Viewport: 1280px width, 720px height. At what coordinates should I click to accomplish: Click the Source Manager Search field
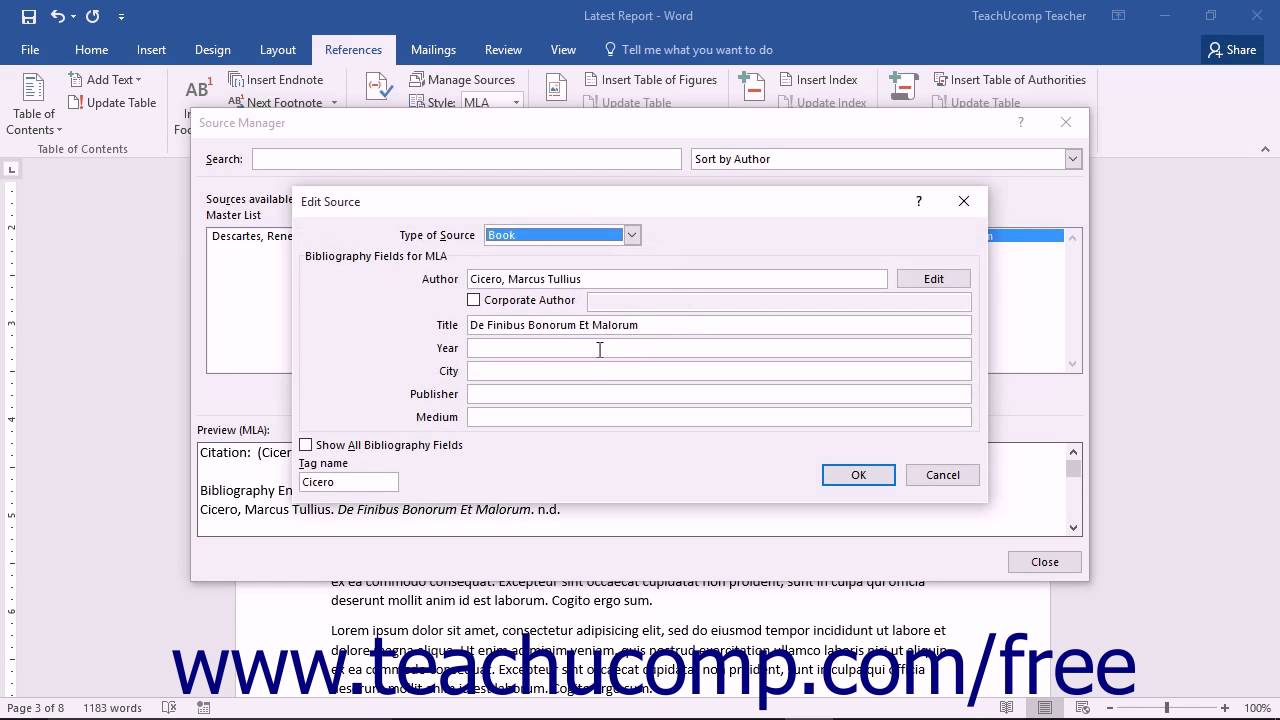click(x=466, y=159)
